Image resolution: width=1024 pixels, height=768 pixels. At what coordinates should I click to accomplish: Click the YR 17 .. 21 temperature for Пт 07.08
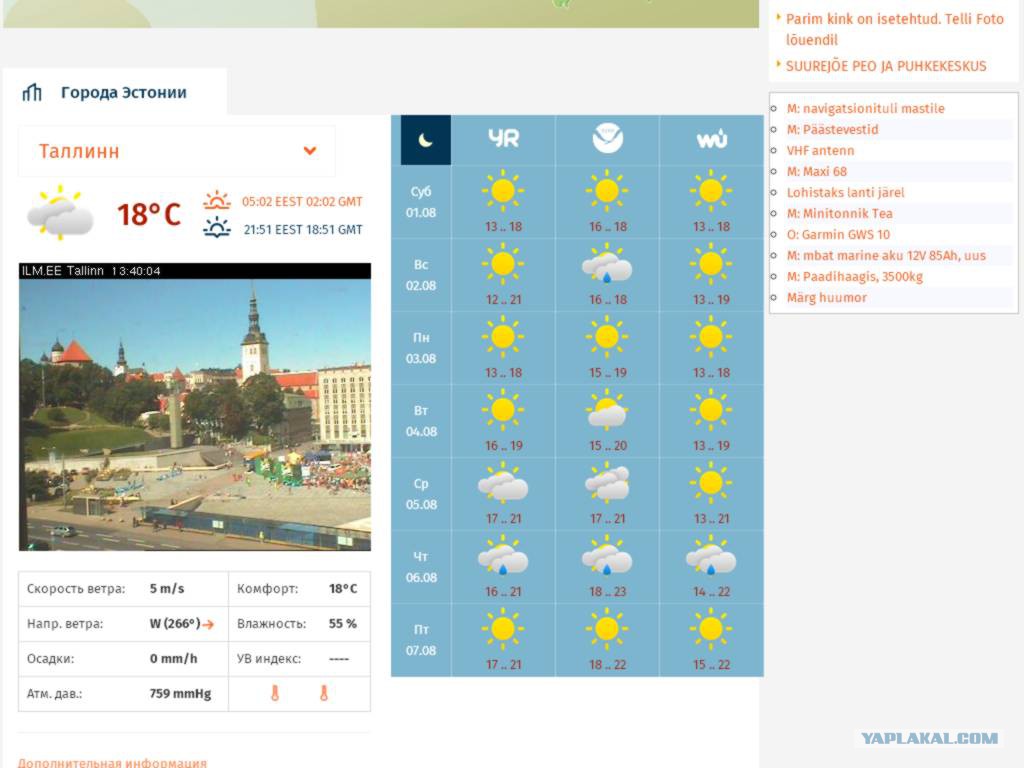point(503,664)
